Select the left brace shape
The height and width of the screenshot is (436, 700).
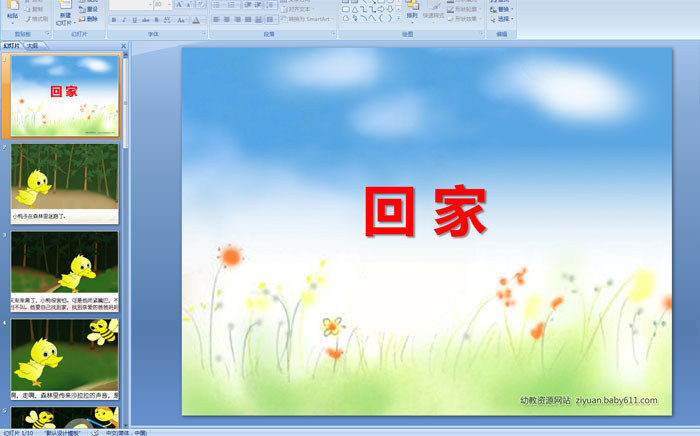click(381, 18)
